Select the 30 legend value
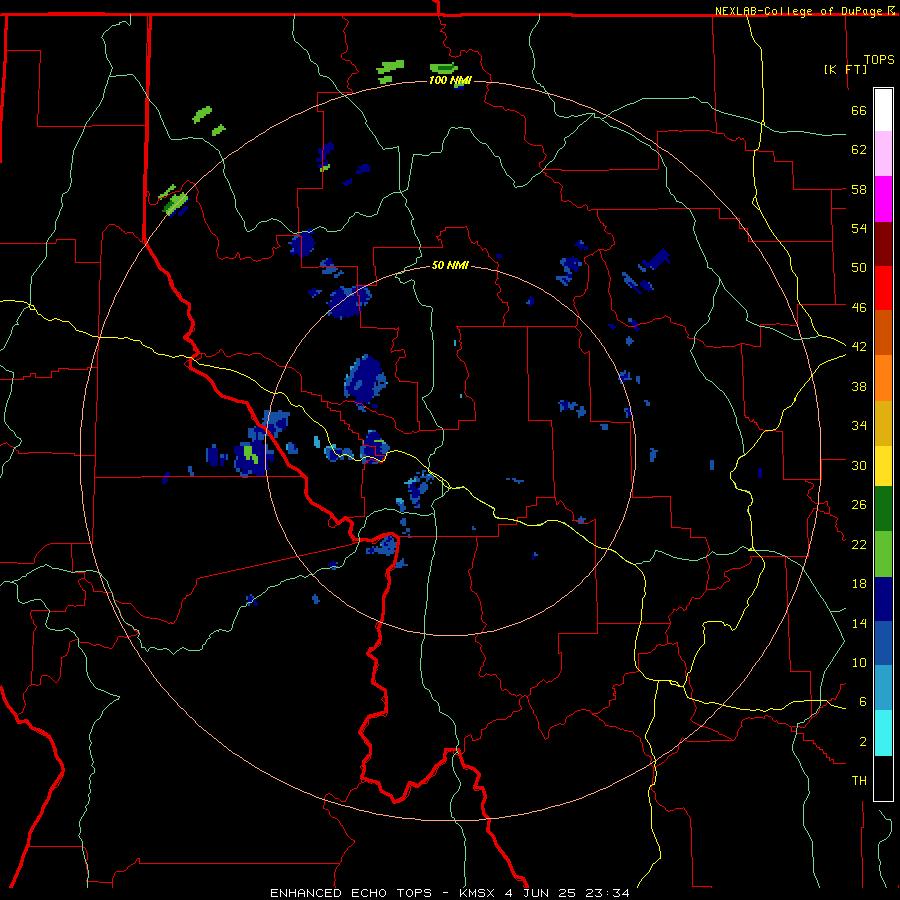Image resolution: width=900 pixels, height=900 pixels. pyautogui.click(x=859, y=465)
